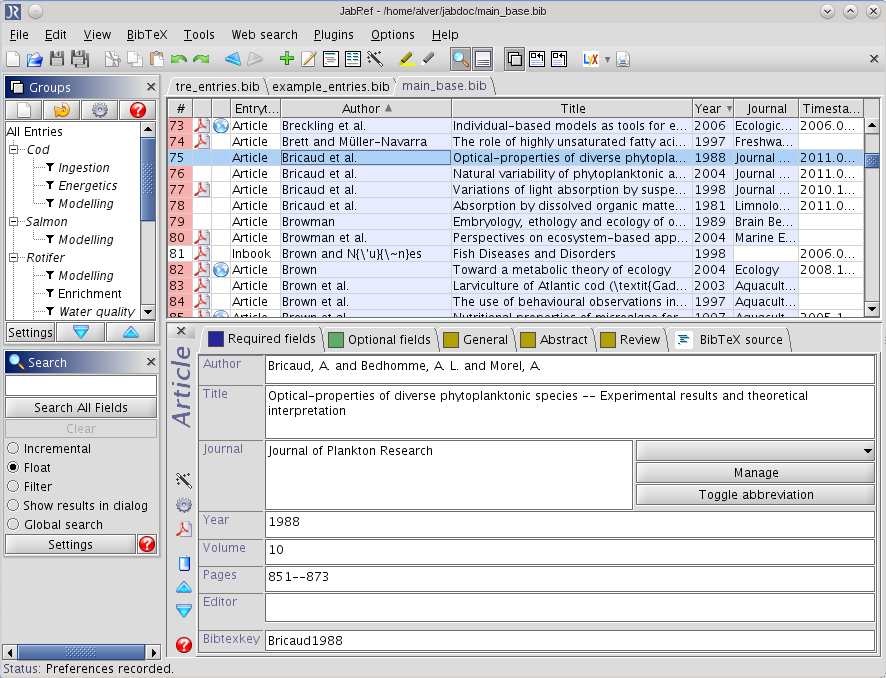
Task: Click the Search All Fields button
Action: [81, 407]
